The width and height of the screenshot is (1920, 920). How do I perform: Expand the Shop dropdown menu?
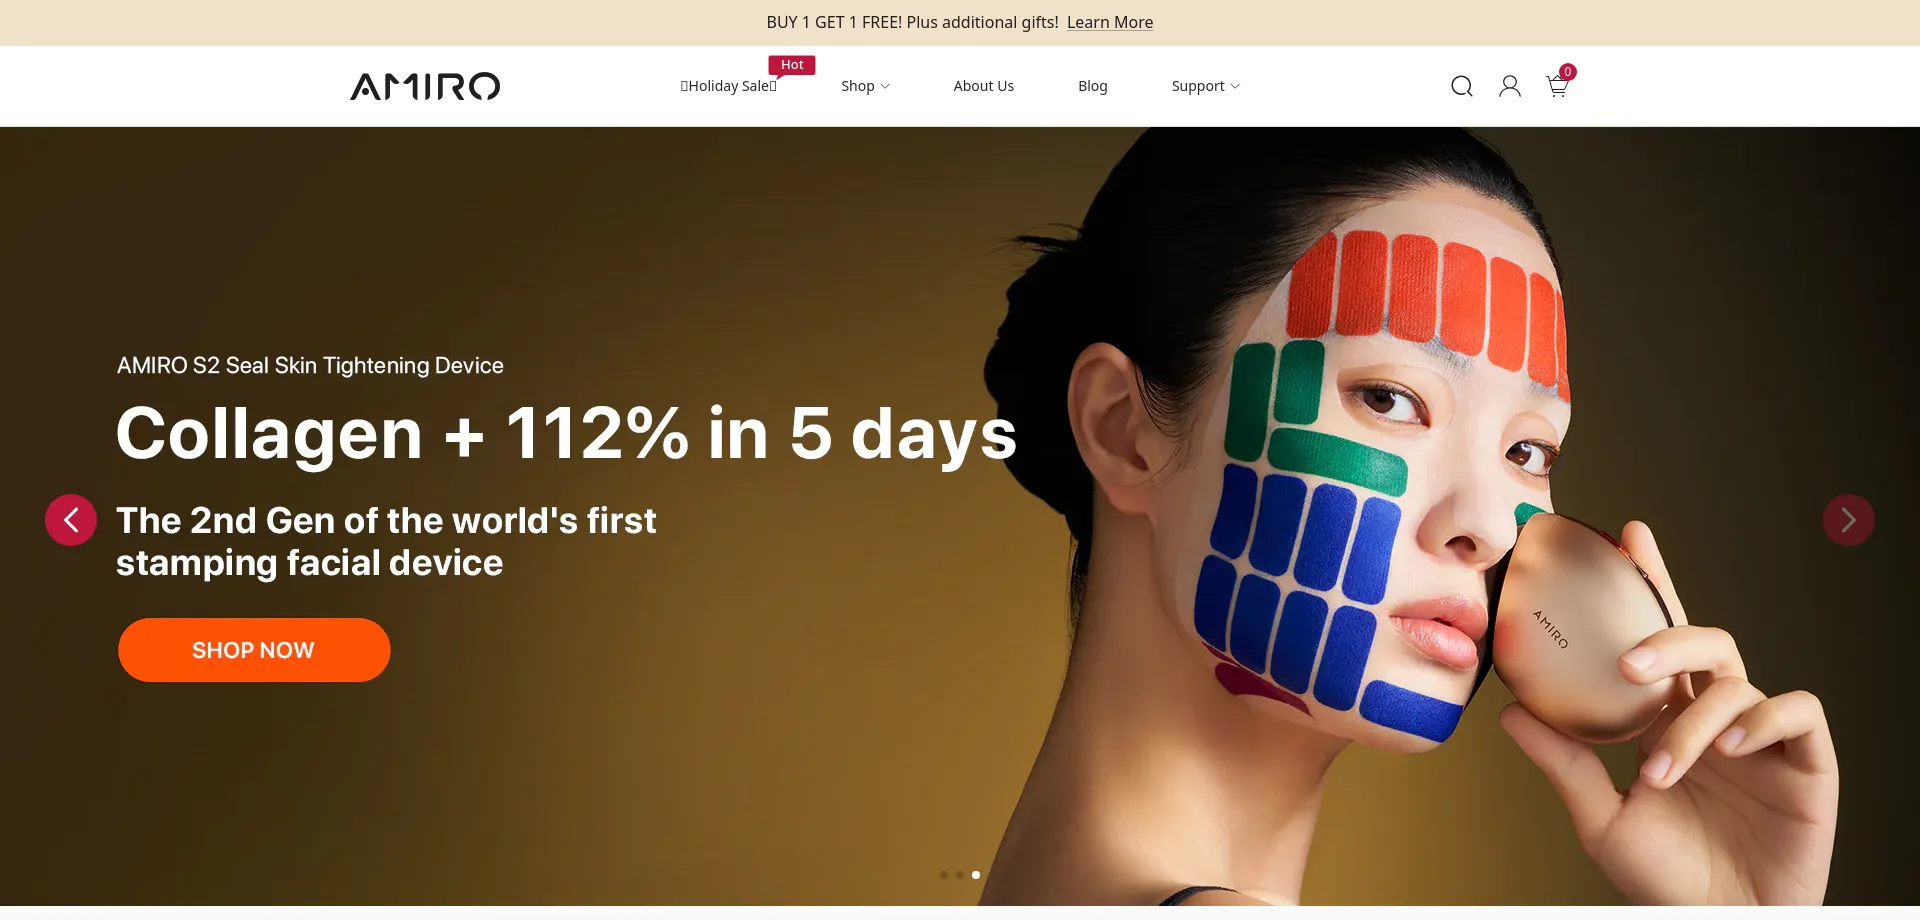pos(865,86)
